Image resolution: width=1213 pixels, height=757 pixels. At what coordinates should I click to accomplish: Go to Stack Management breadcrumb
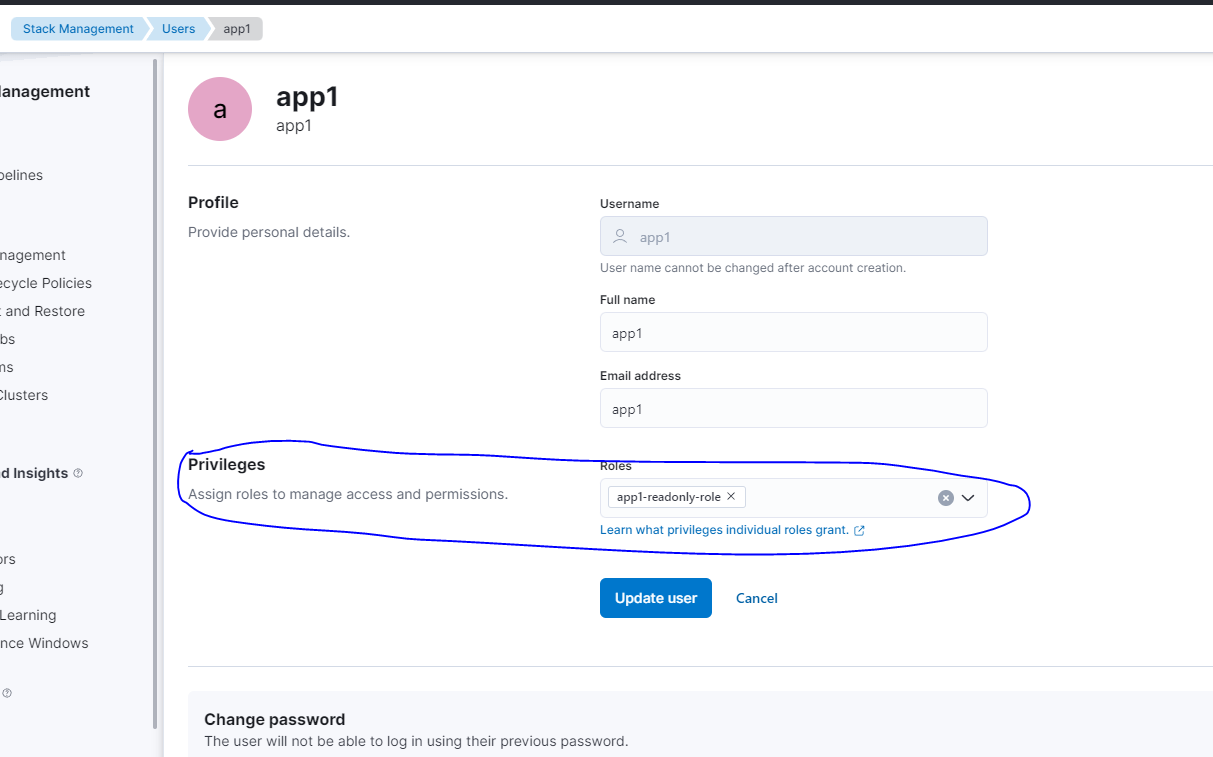pyautogui.click(x=78, y=29)
